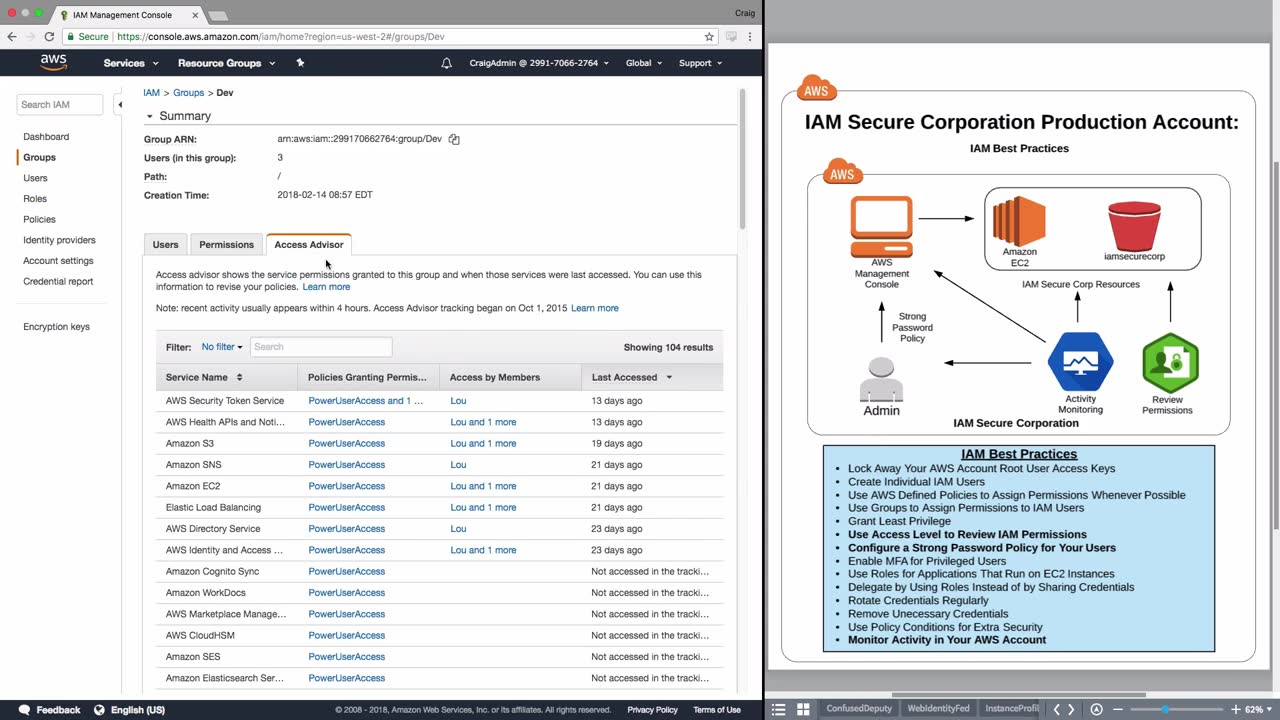The image size is (1280, 720).
Task: Open Identity providers in the sidebar
Action: coord(59,241)
